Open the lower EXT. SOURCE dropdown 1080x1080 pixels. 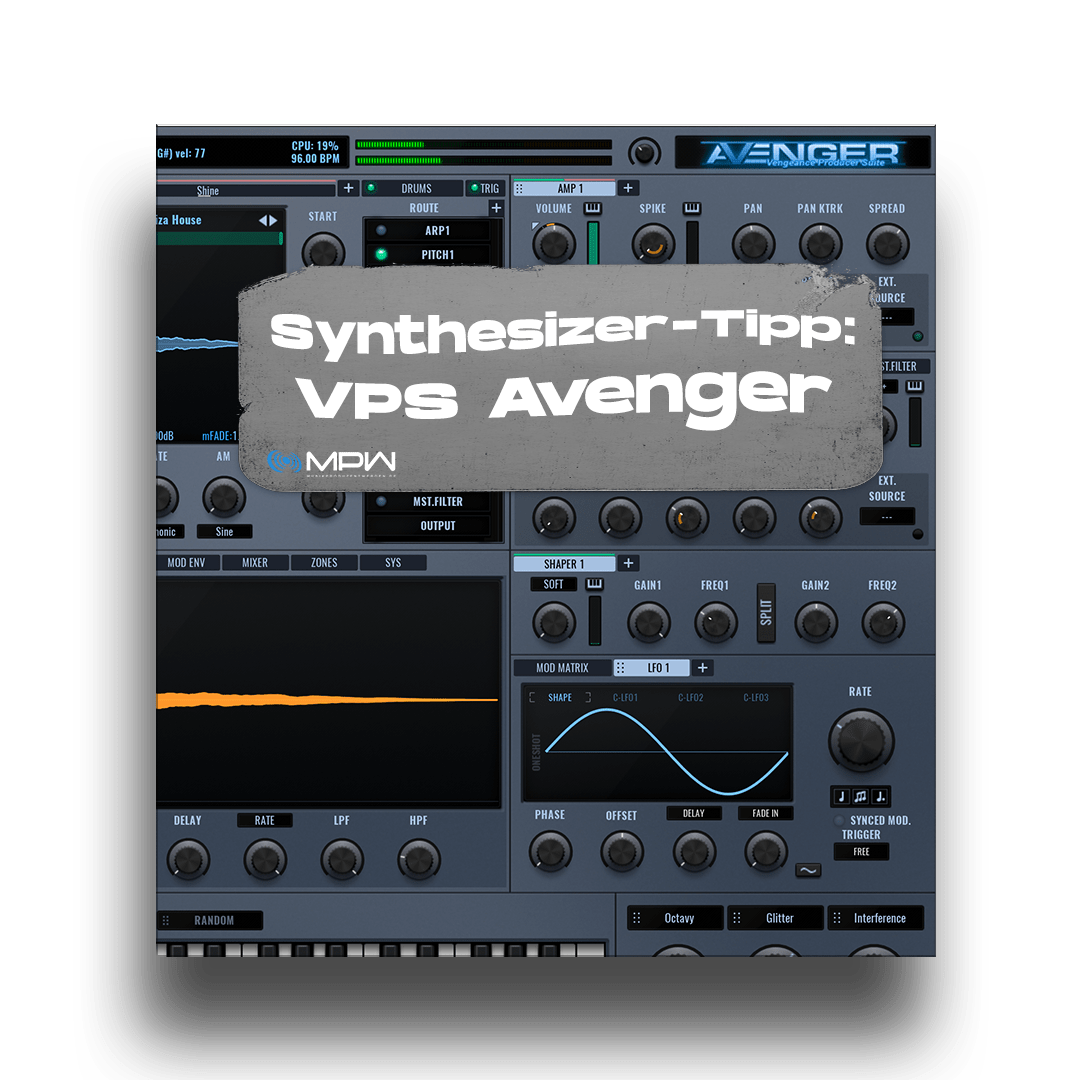click(887, 517)
